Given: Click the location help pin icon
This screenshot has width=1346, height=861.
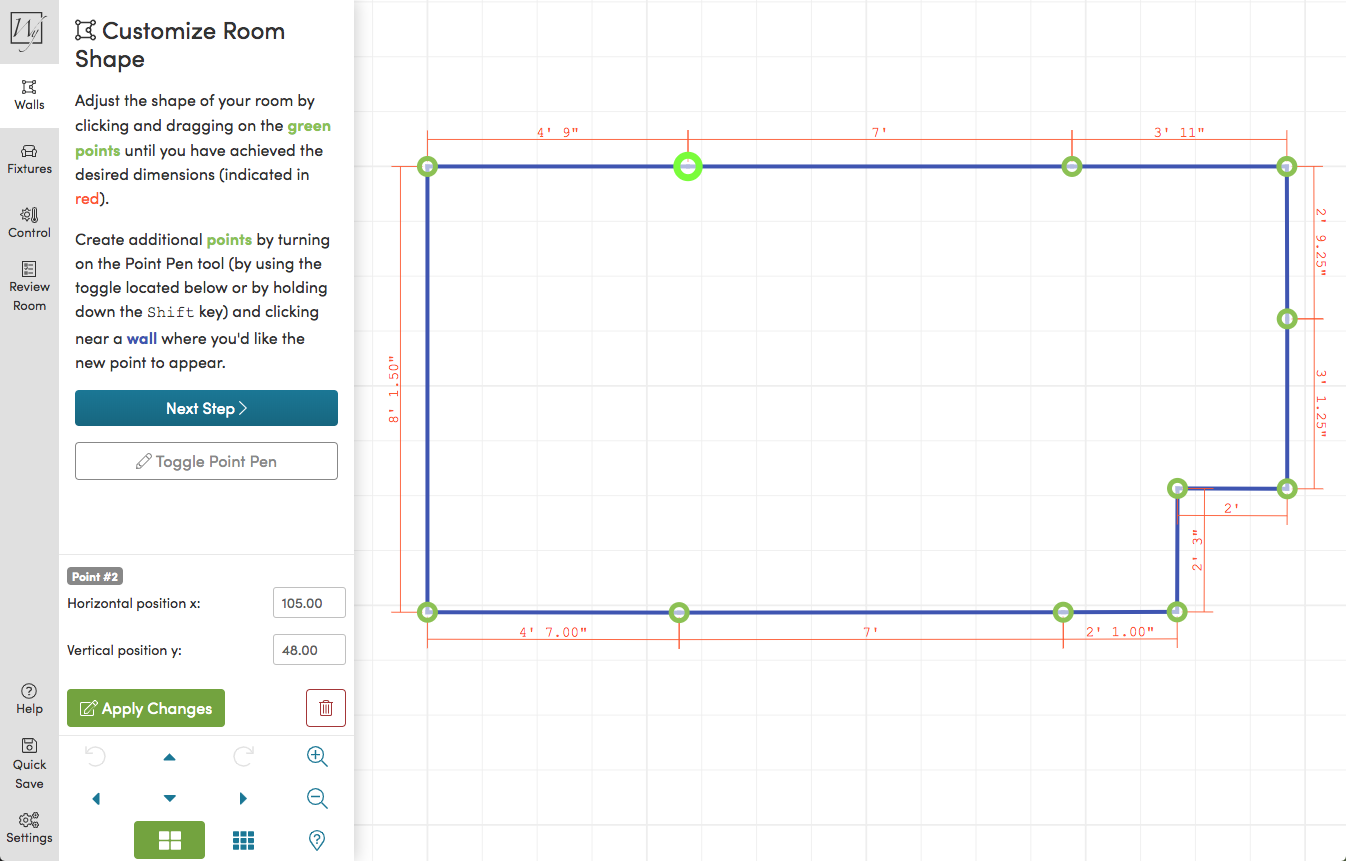Looking at the screenshot, I should click(x=317, y=840).
